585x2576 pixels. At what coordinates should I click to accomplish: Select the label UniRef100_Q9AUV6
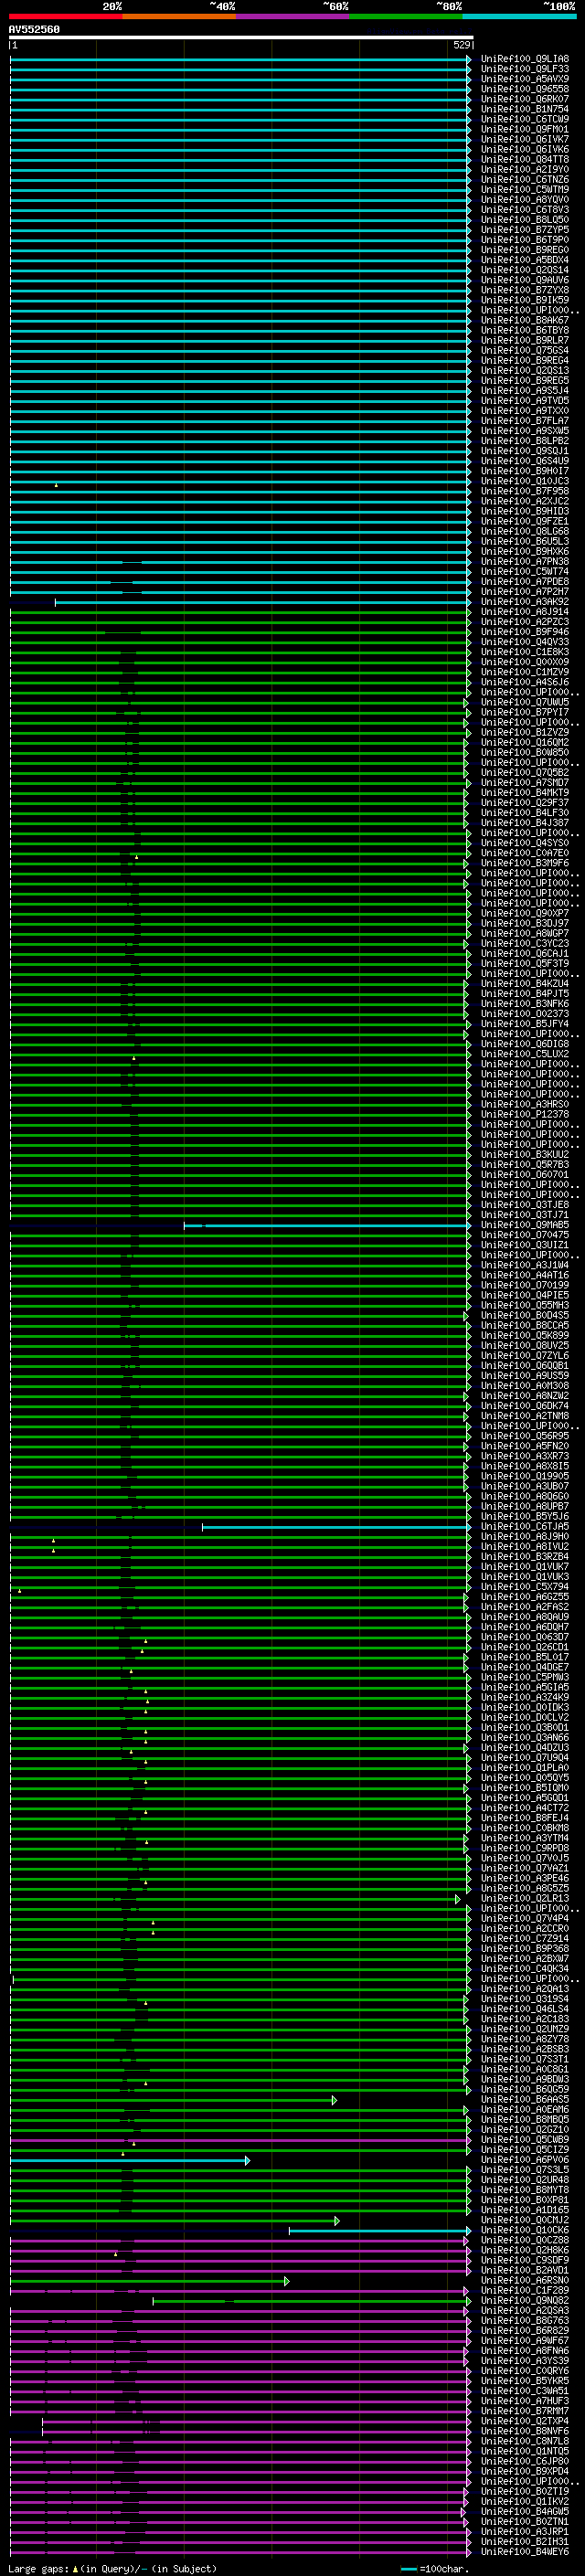[525, 280]
